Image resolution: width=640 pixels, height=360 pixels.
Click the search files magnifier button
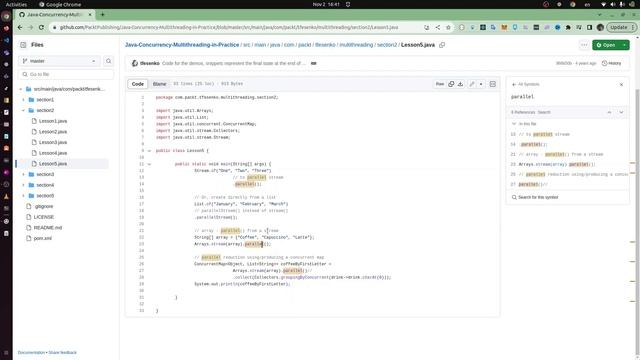click(x=109, y=61)
